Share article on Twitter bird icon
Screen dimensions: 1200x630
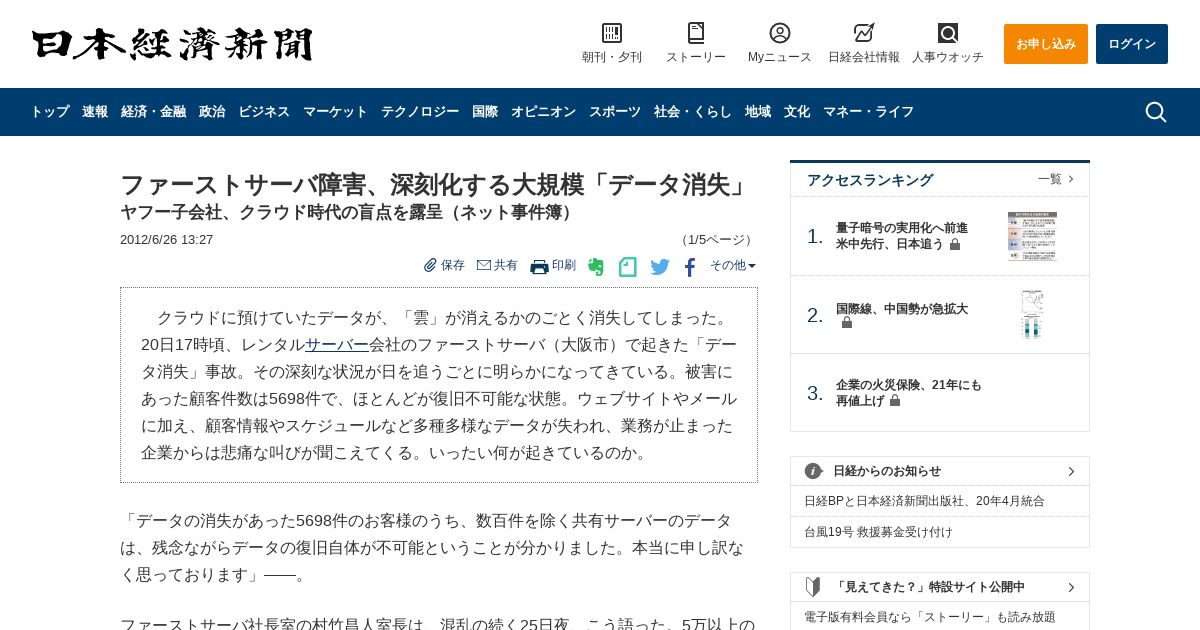[x=660, y=267]
